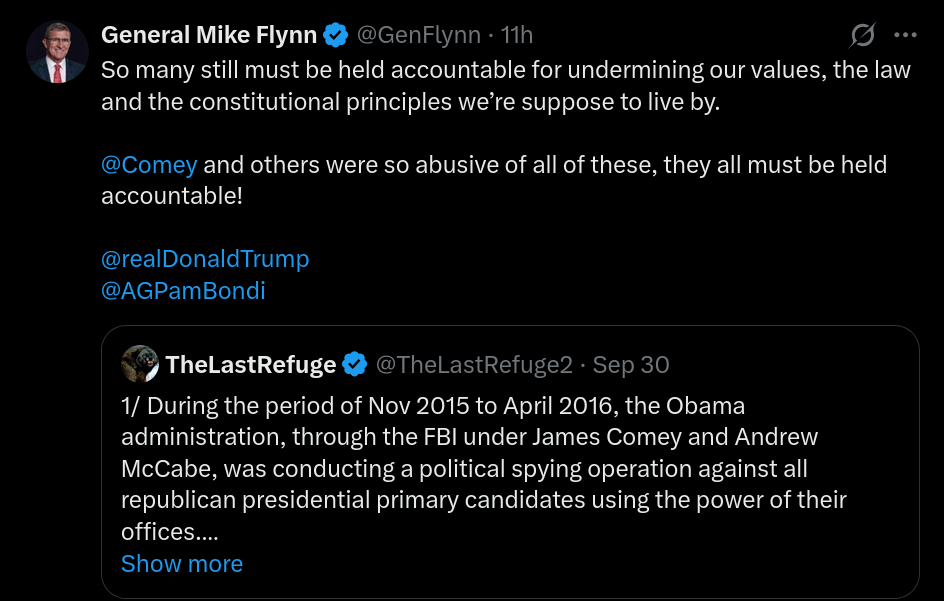Open the three-dot More options menu
This screenshot has height=601, width=944.
click(x=905, y=36)
